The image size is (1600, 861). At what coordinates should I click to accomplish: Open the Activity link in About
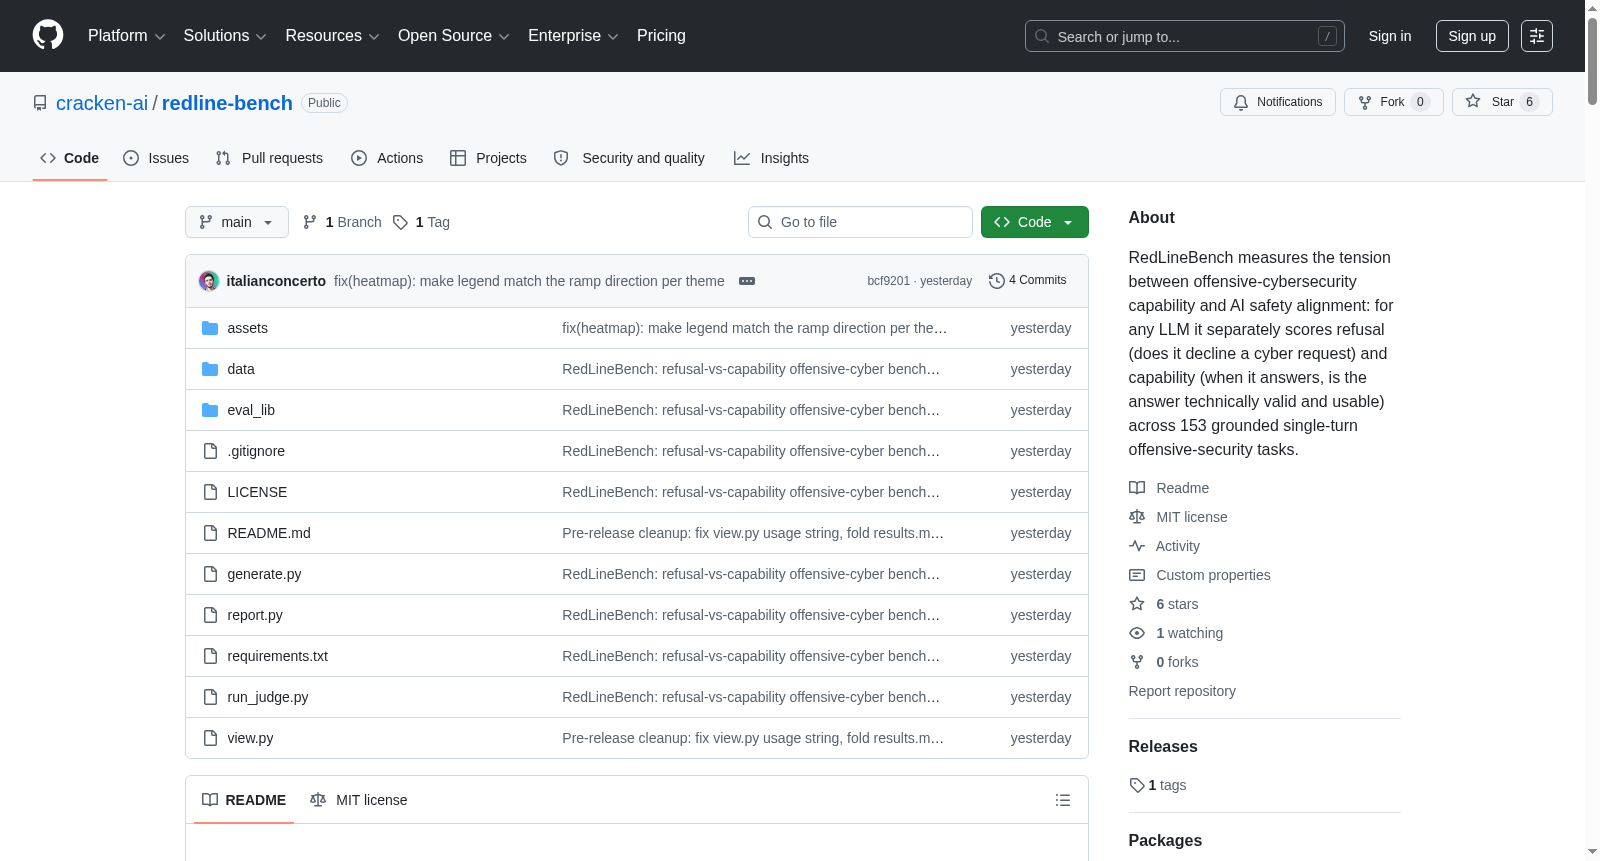click(1164, 546)
